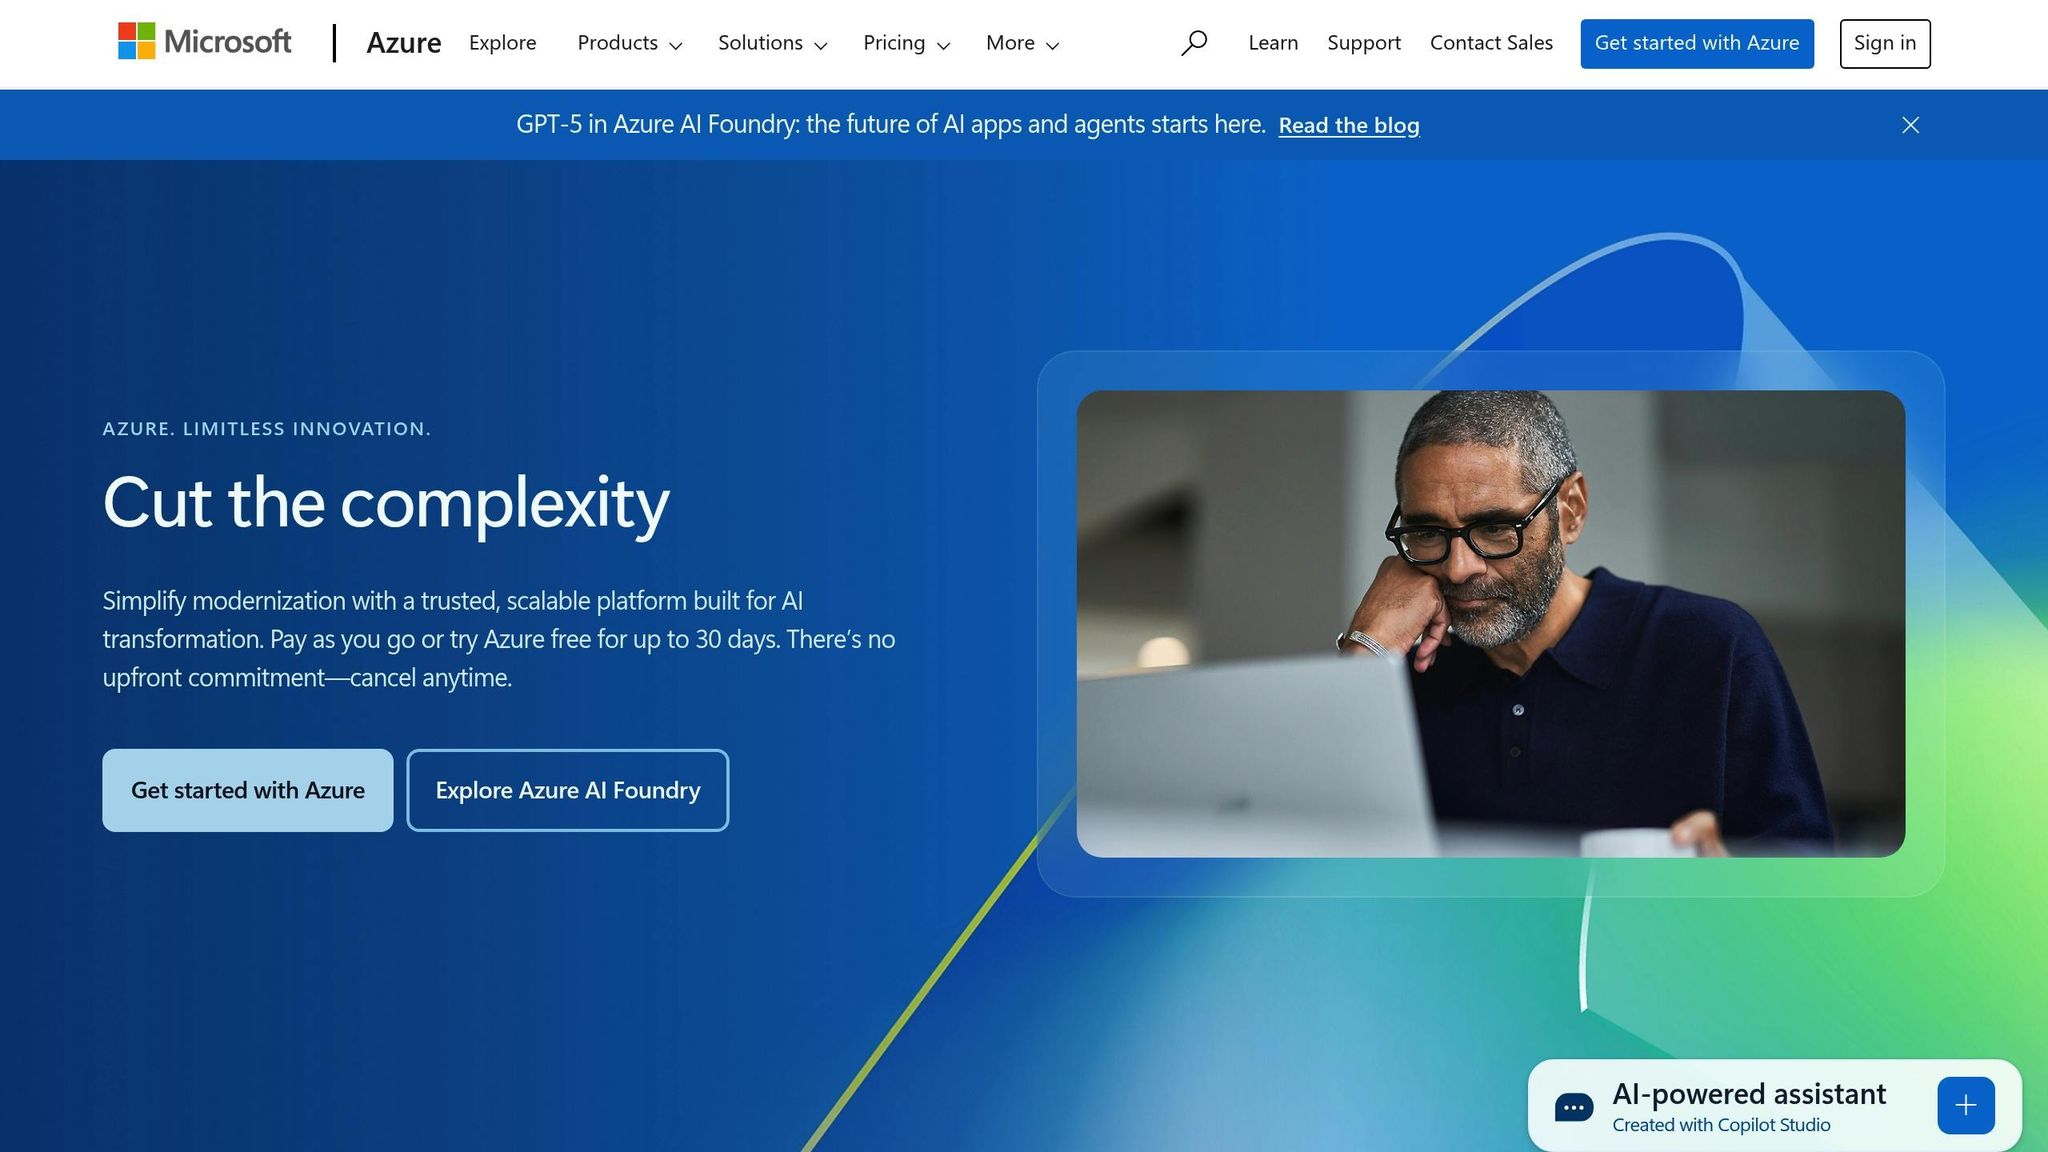
Task: Click the chat bubble assistant icon
Action: (x=1573, y=1107)
